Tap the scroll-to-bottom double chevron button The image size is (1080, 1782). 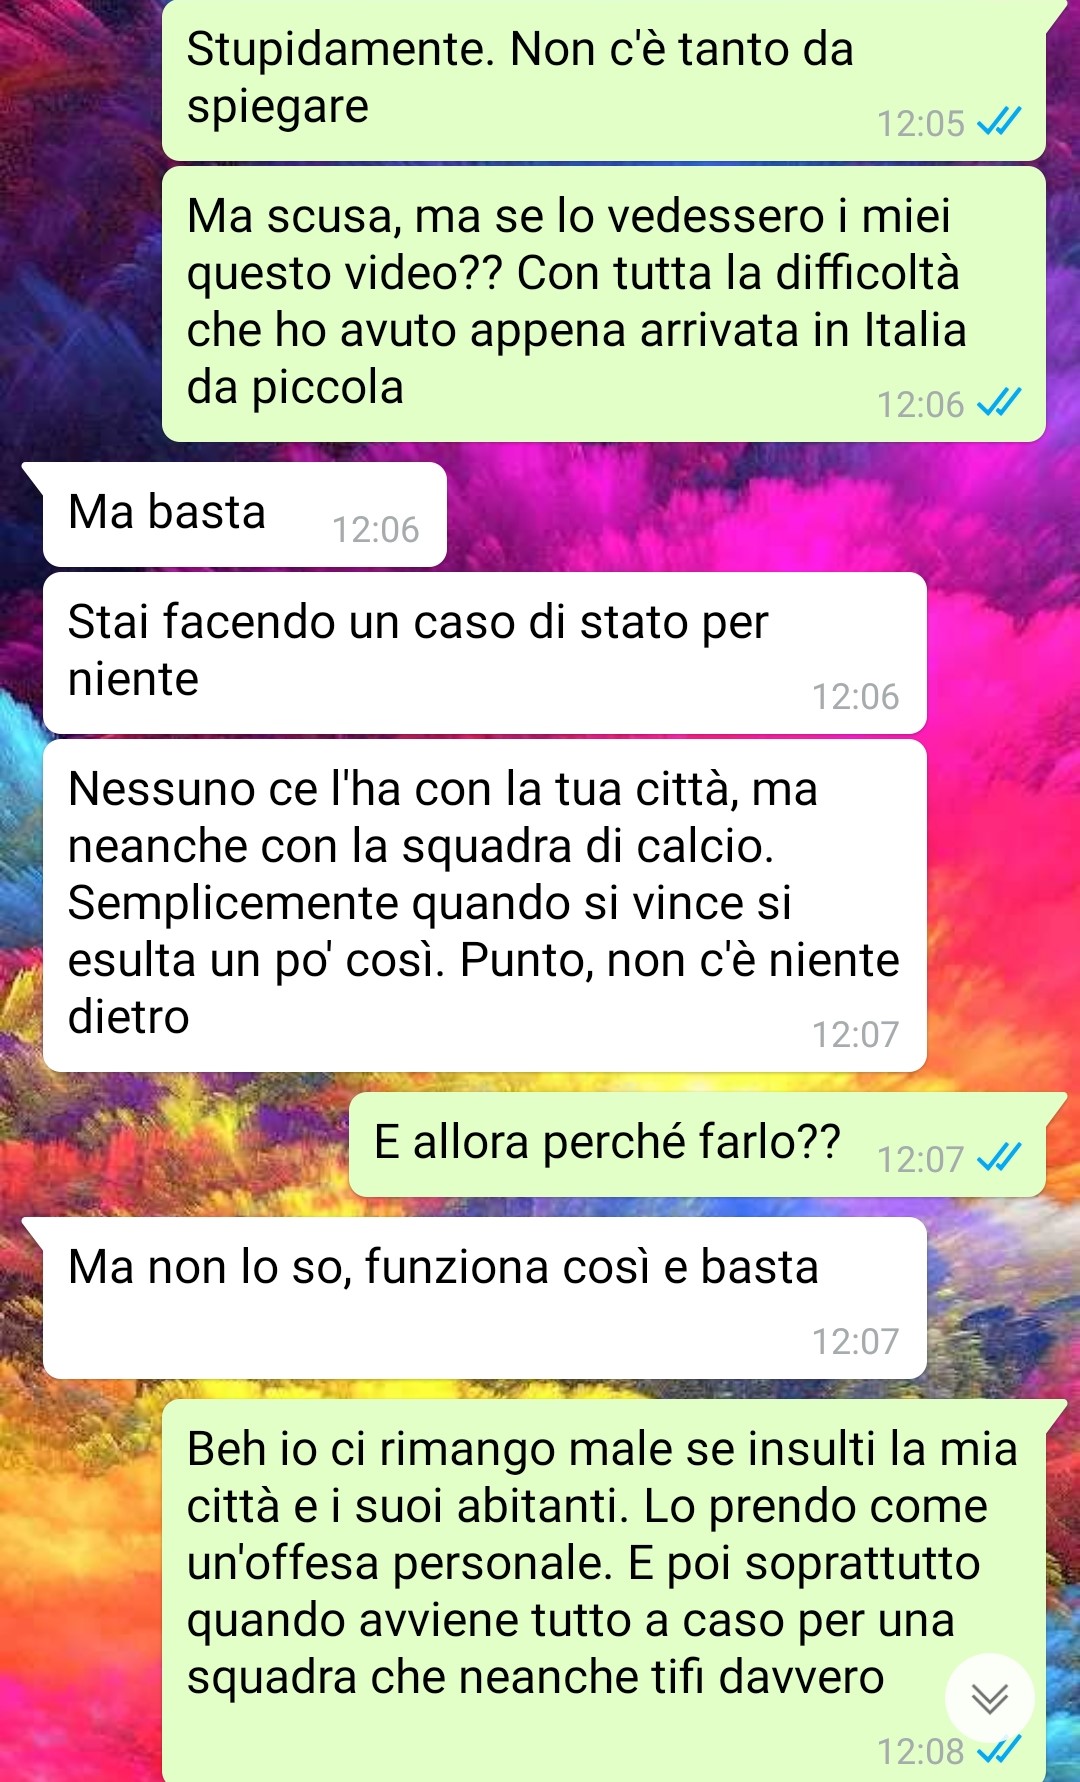tap(990, 1698)
